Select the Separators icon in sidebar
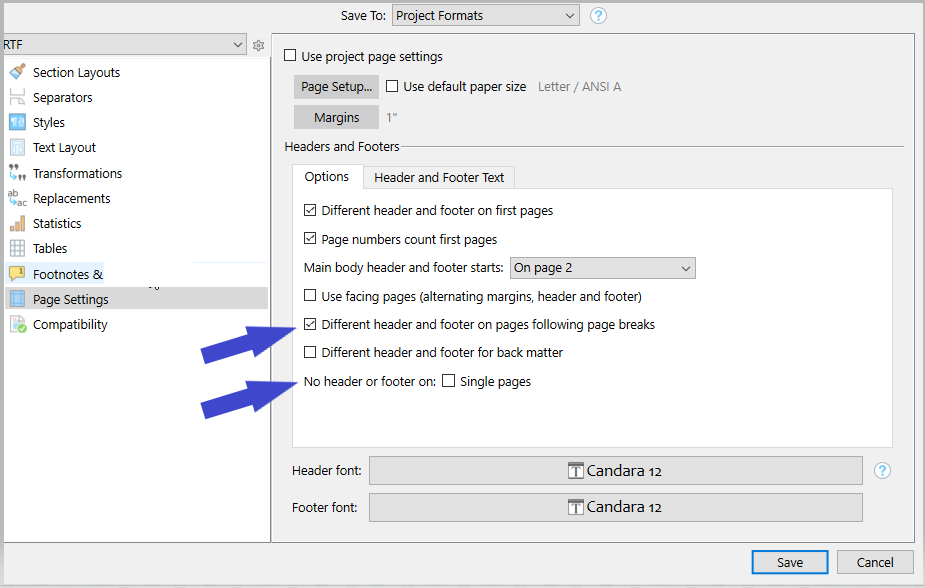Image resolution: width=925 pixels, height=588 pixels. (17, 97)
